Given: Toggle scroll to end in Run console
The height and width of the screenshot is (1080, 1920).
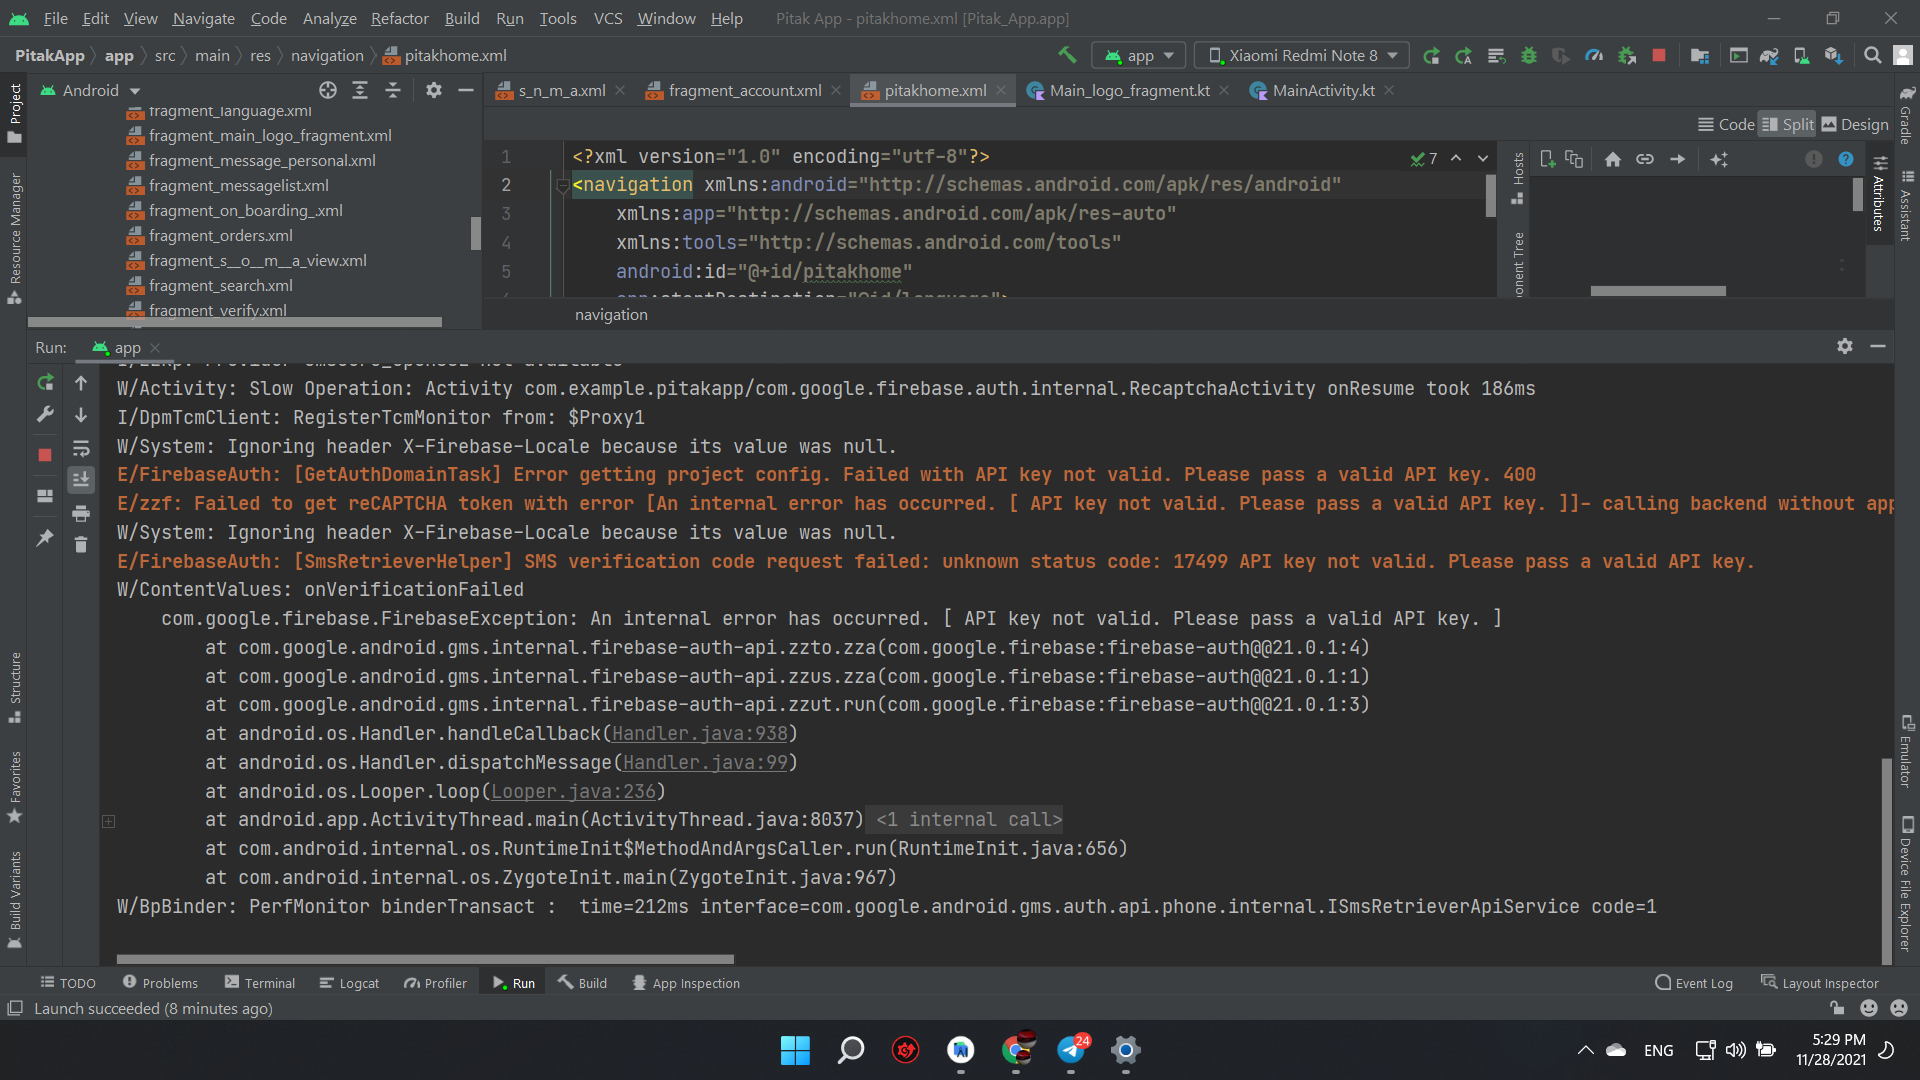Looking at the screenshot, I should 81,480.
